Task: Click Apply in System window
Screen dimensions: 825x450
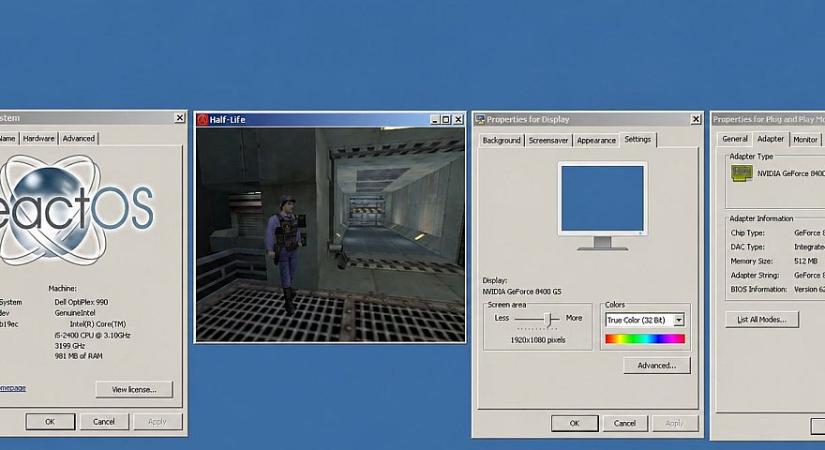Action: (157, 422)
